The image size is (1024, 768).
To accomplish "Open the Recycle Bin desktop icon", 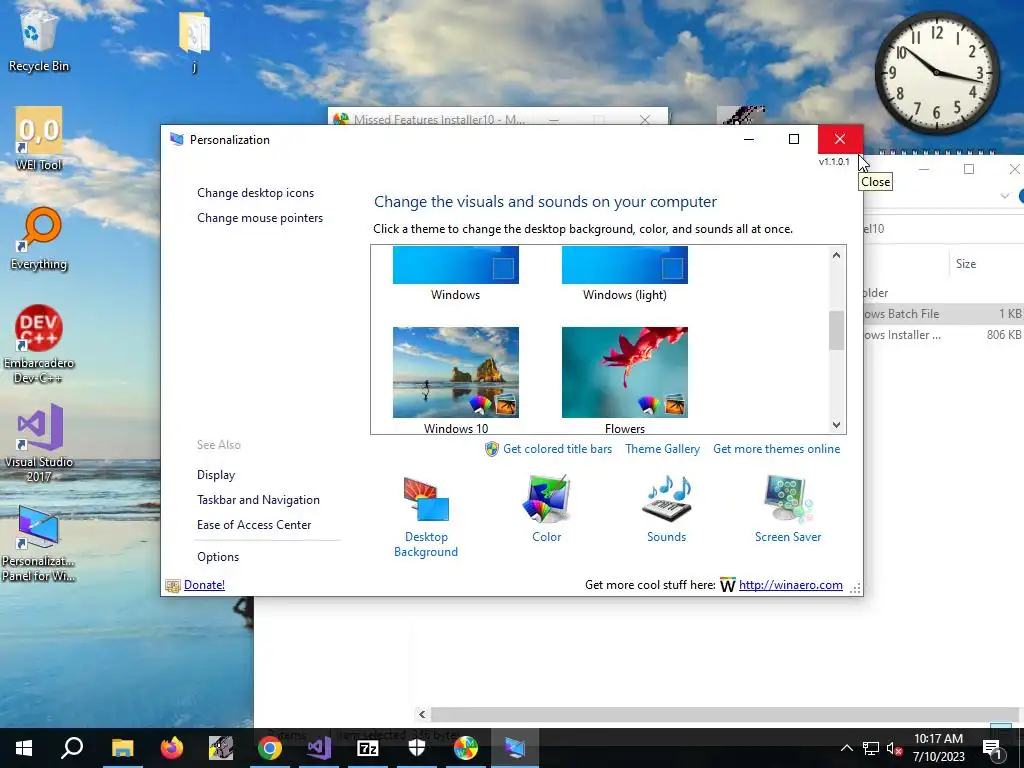I will 39,39.
